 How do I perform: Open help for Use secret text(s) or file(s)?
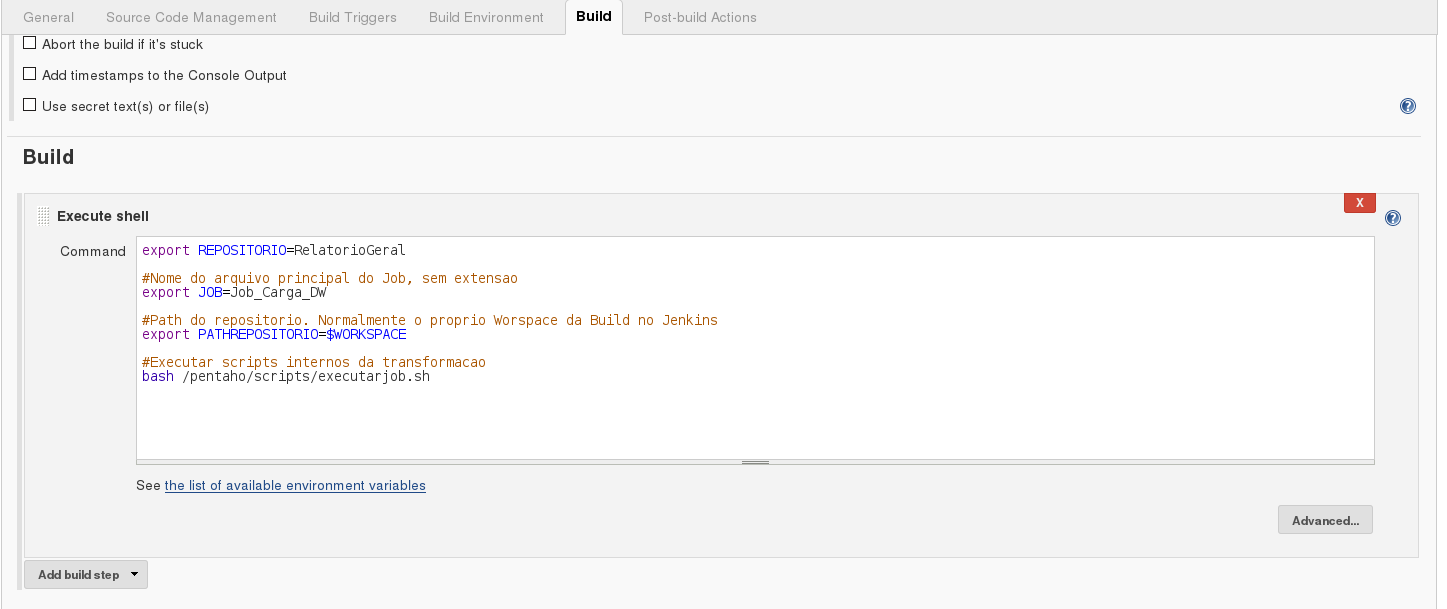[1408, 106]
